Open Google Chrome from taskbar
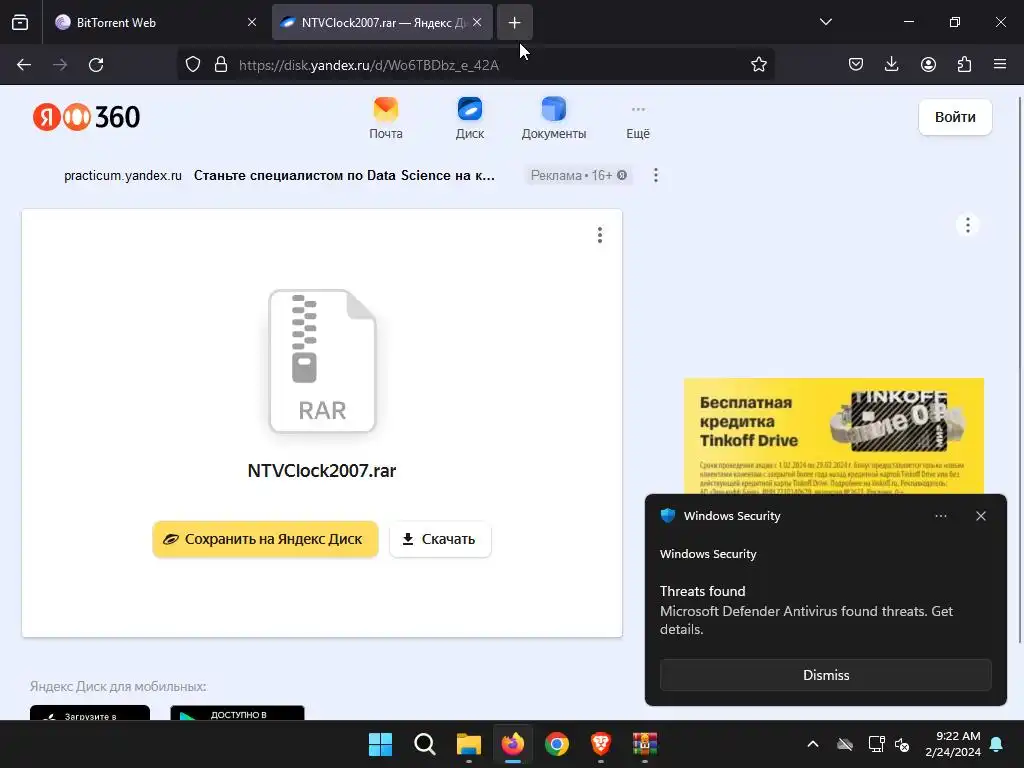The image size is (1024, 768). click(x=556, y=744)
